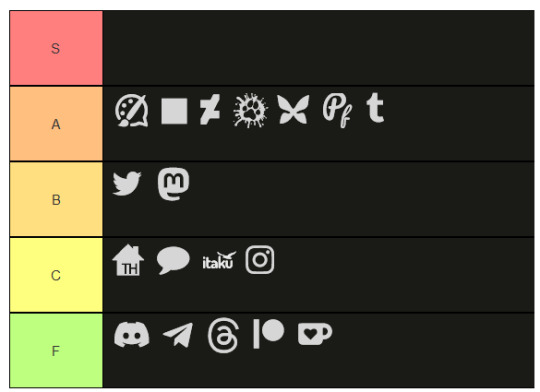Select the Pillowfort Pf icon
The width and height of the screenshot is (540, 392).
click(x=338, y=110)
